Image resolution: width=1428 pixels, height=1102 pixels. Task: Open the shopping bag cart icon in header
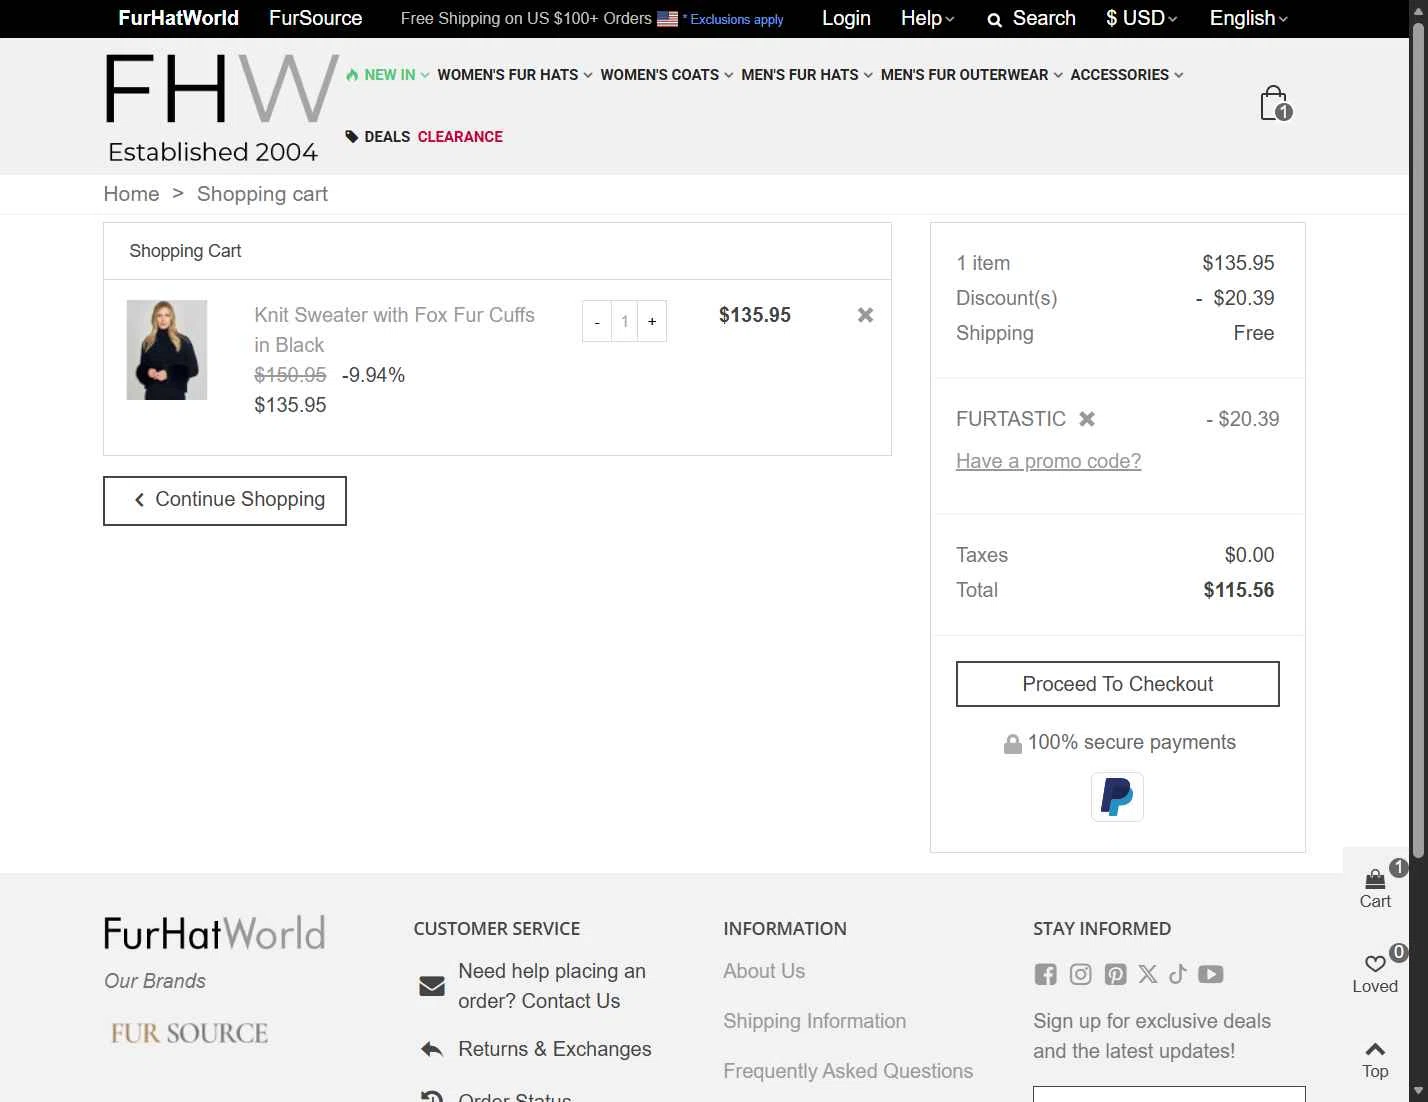(x=1275, y=103)
